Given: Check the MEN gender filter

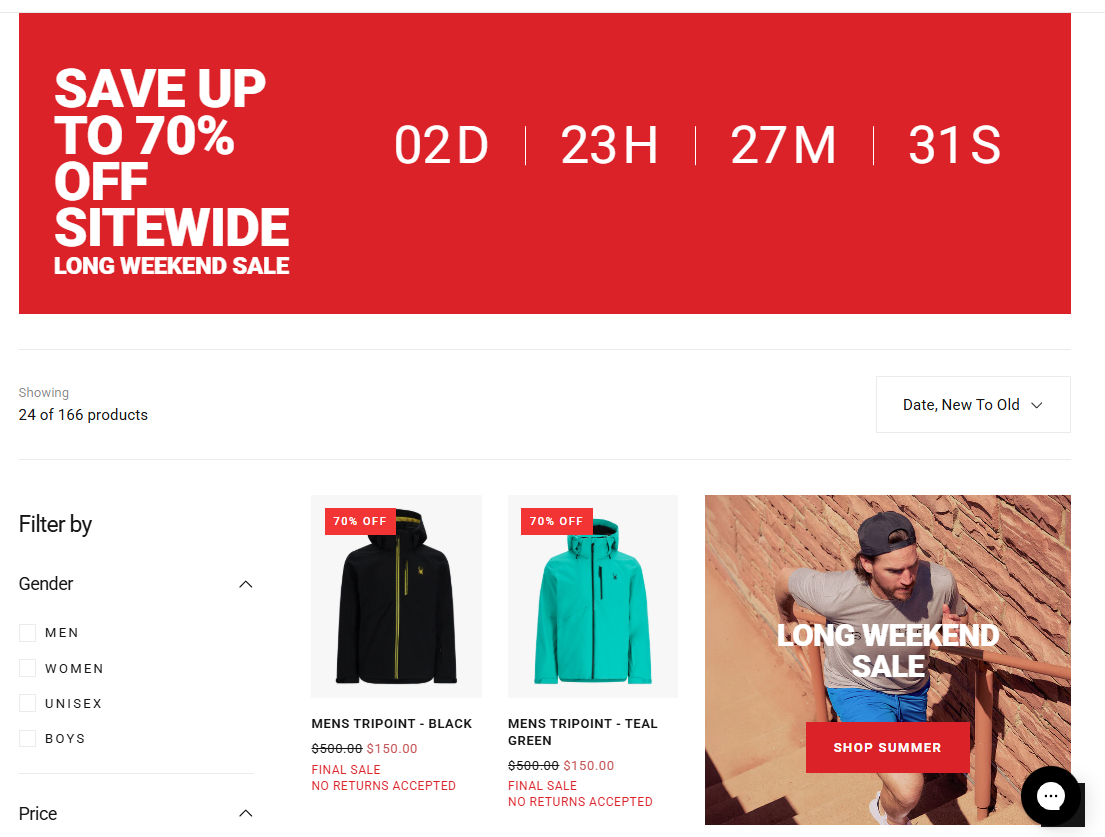Looking at the screenshot, I should point(27,633).
